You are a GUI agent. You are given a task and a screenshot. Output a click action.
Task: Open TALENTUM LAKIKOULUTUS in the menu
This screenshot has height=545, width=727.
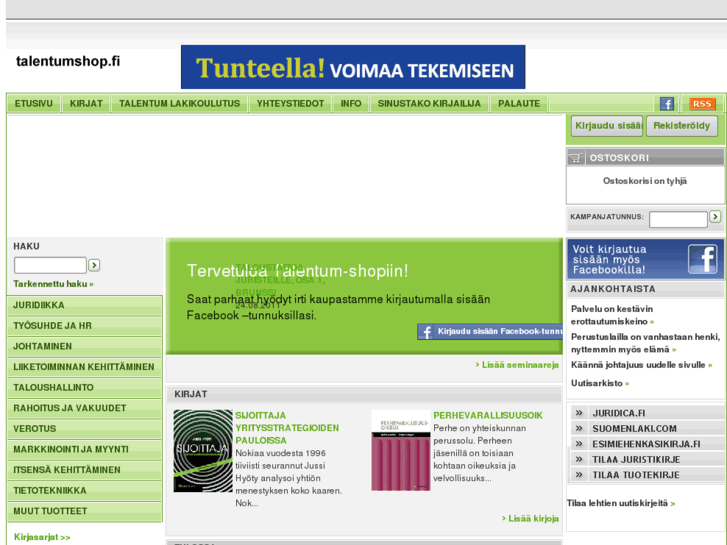tap(179, 103)
